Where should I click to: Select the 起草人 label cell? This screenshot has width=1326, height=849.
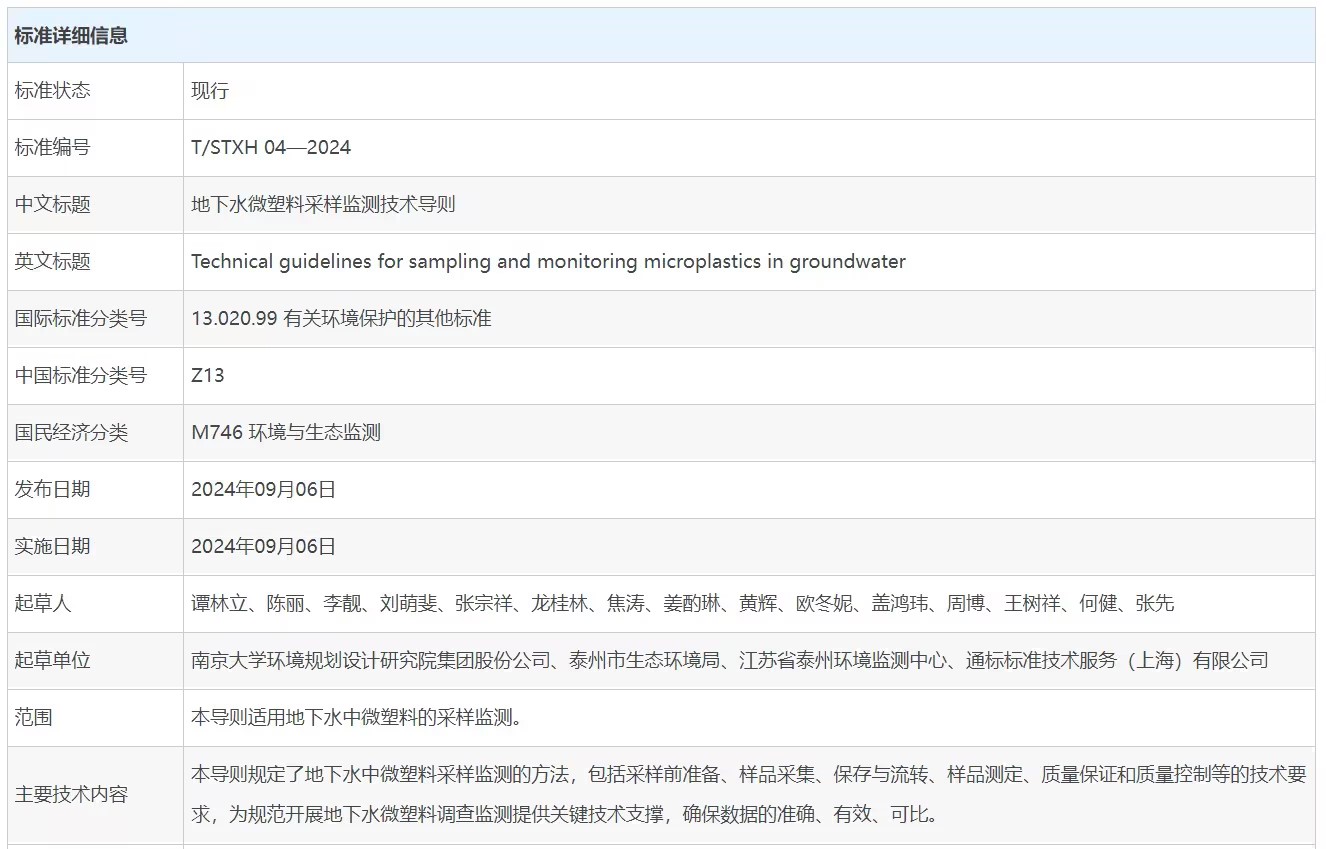(95, 604)
